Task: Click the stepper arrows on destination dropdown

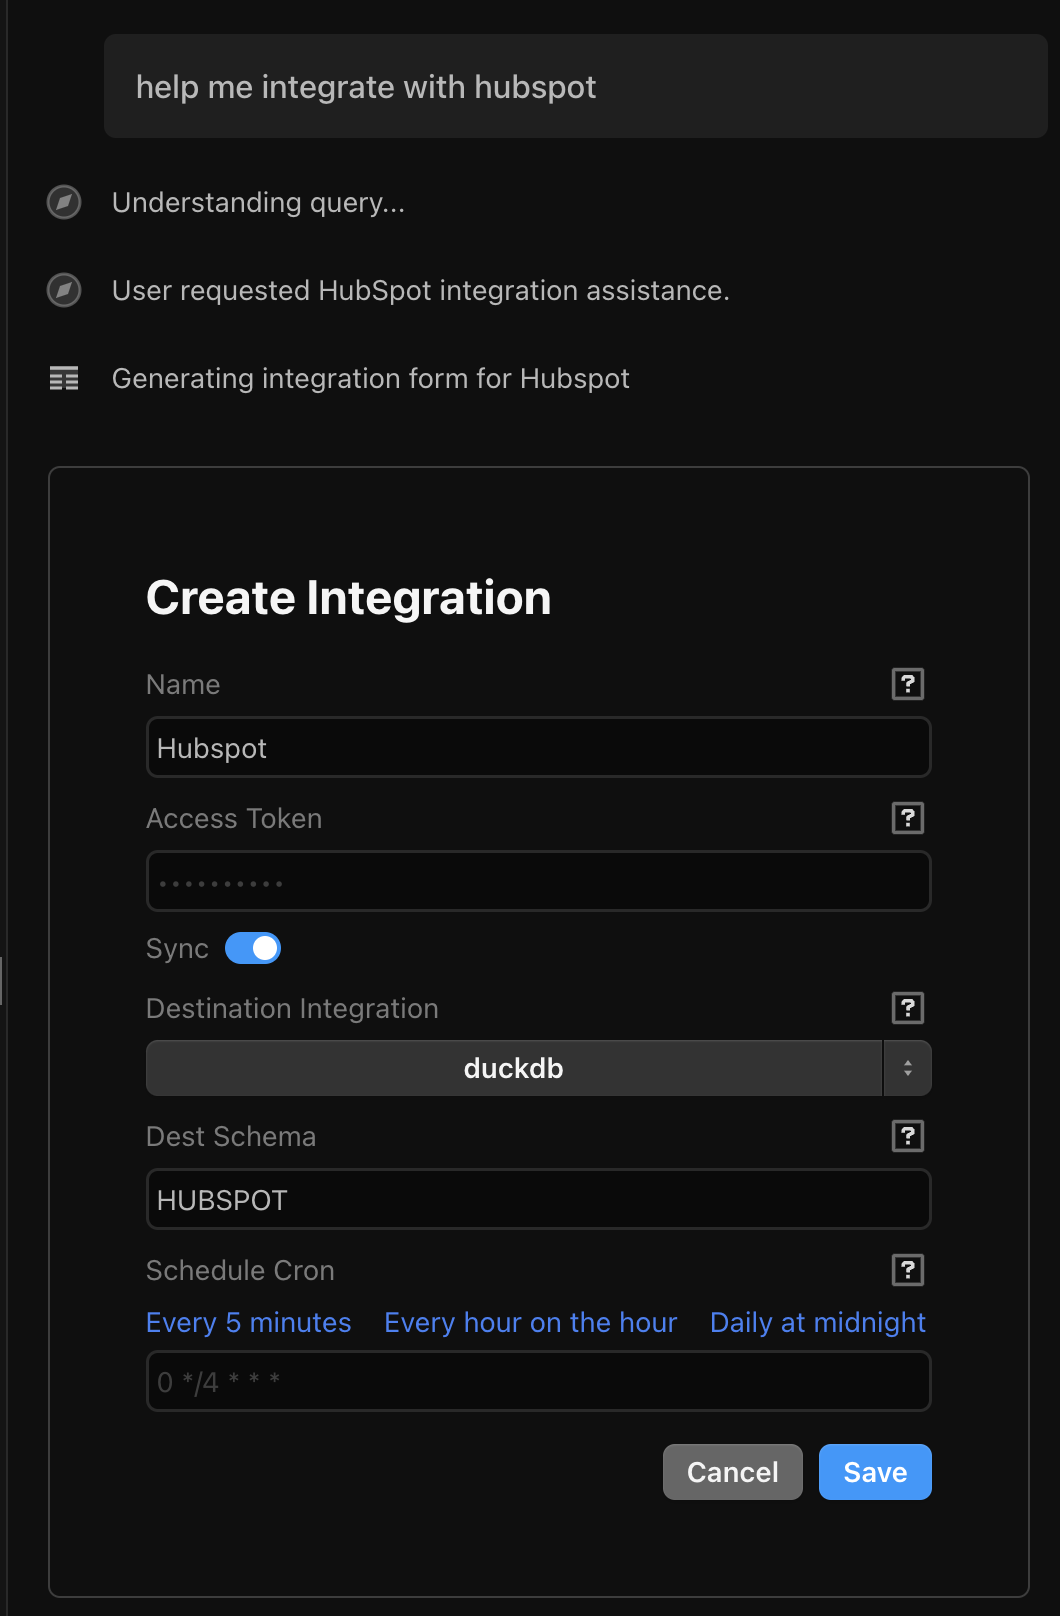Action: point(907,1068)
